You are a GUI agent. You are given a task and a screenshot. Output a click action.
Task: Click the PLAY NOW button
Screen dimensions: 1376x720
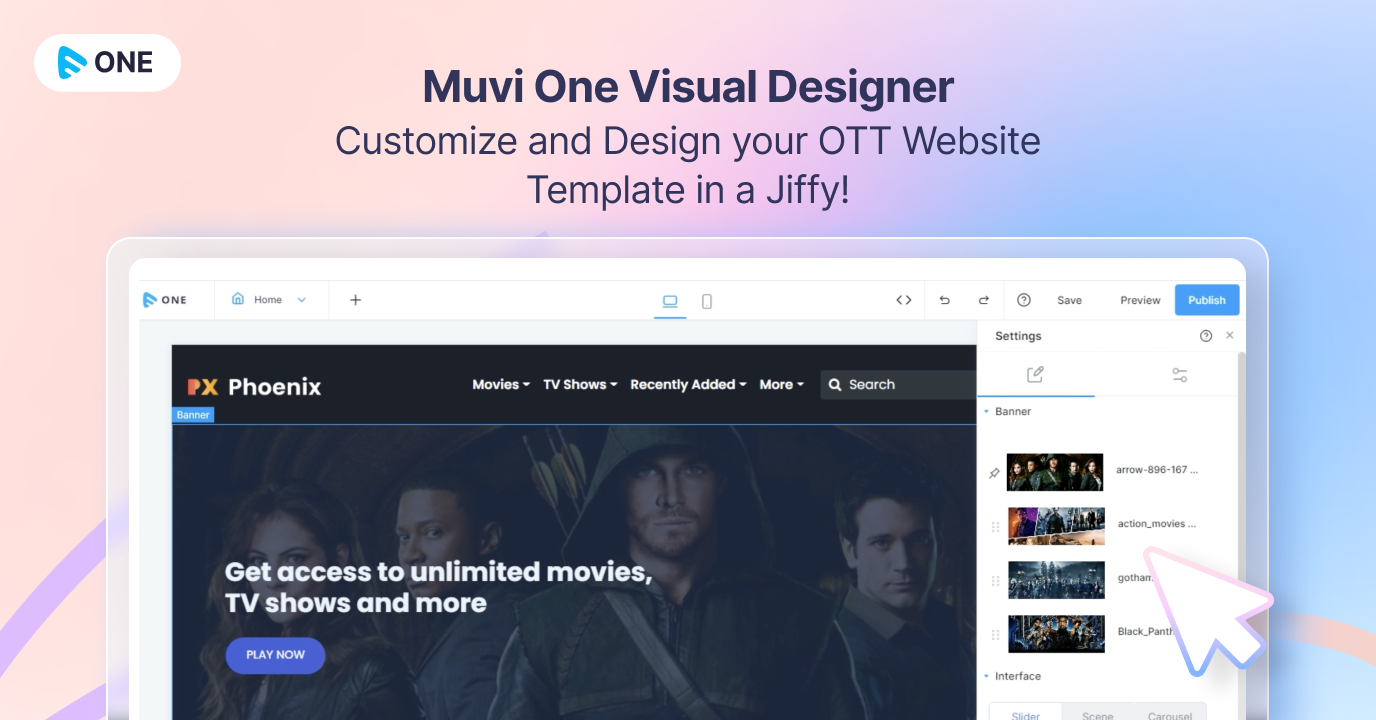coord(275,655)
